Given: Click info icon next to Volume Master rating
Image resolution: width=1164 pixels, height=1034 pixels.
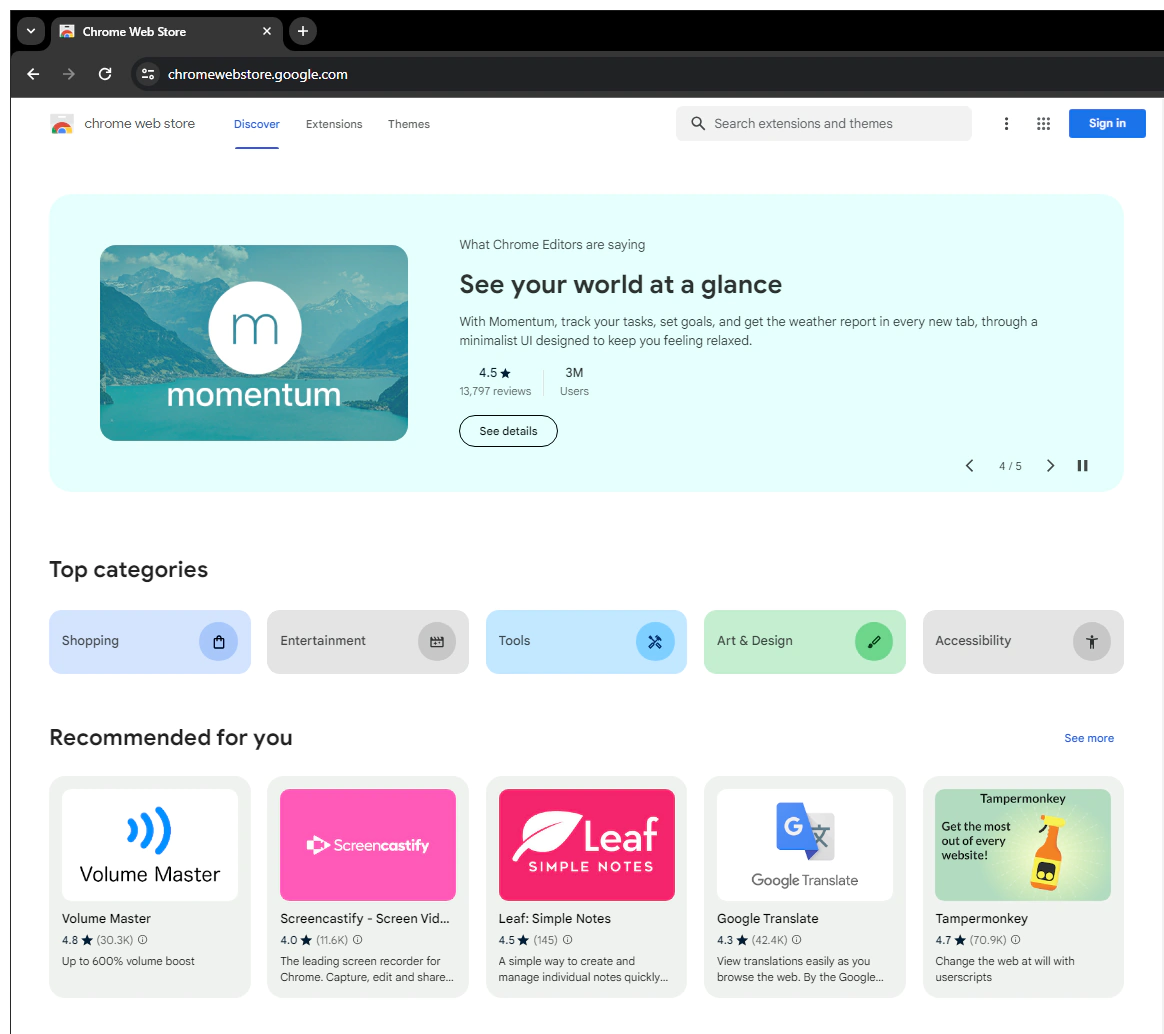Looking at the screenshot, I should [x=143, y=940].
